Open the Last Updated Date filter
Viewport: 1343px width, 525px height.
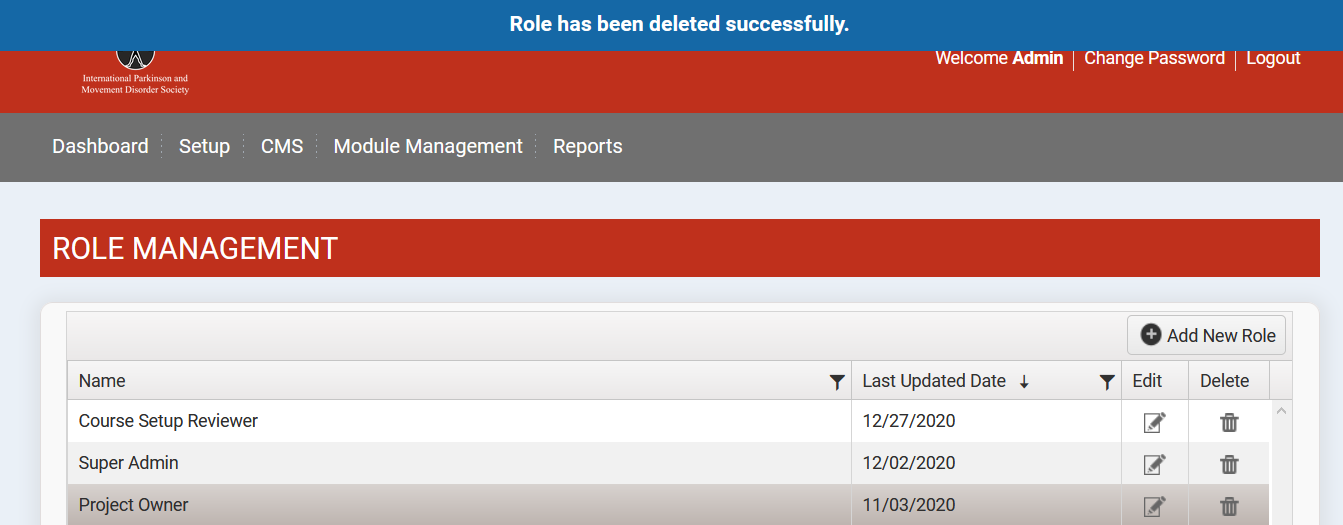(x=1106, y=381)
